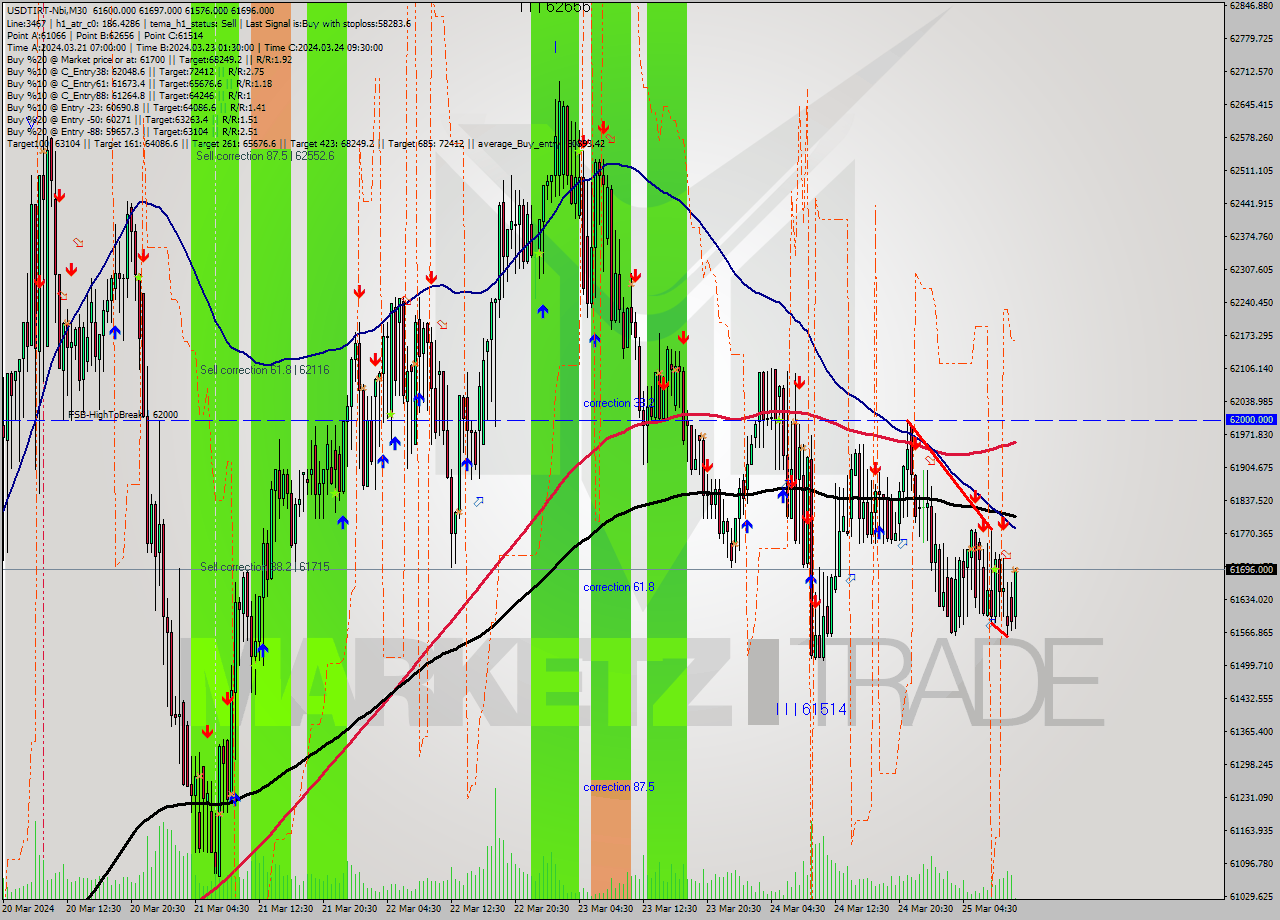
Task: Click the 'Sell correction 87.5 | 62552.6' label
Action: pyautogui.click(x=265, y=156)
